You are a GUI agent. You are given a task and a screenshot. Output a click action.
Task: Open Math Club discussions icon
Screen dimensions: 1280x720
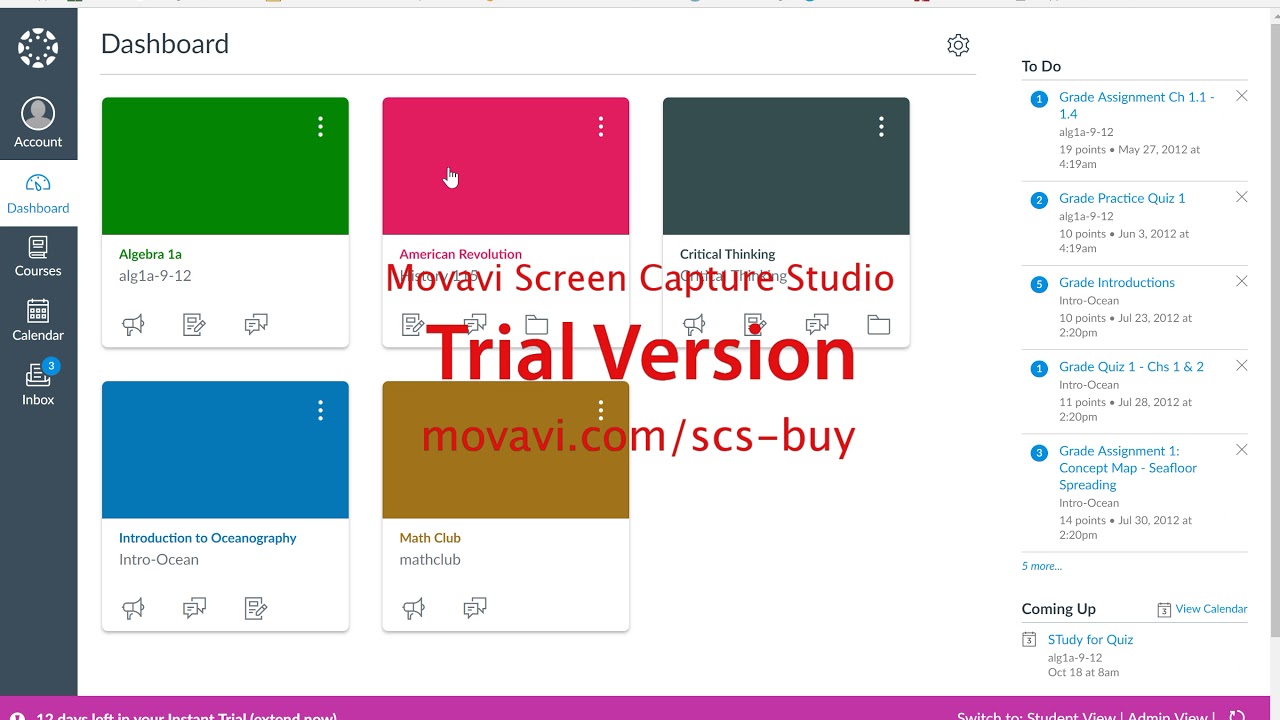pos(475,608)
